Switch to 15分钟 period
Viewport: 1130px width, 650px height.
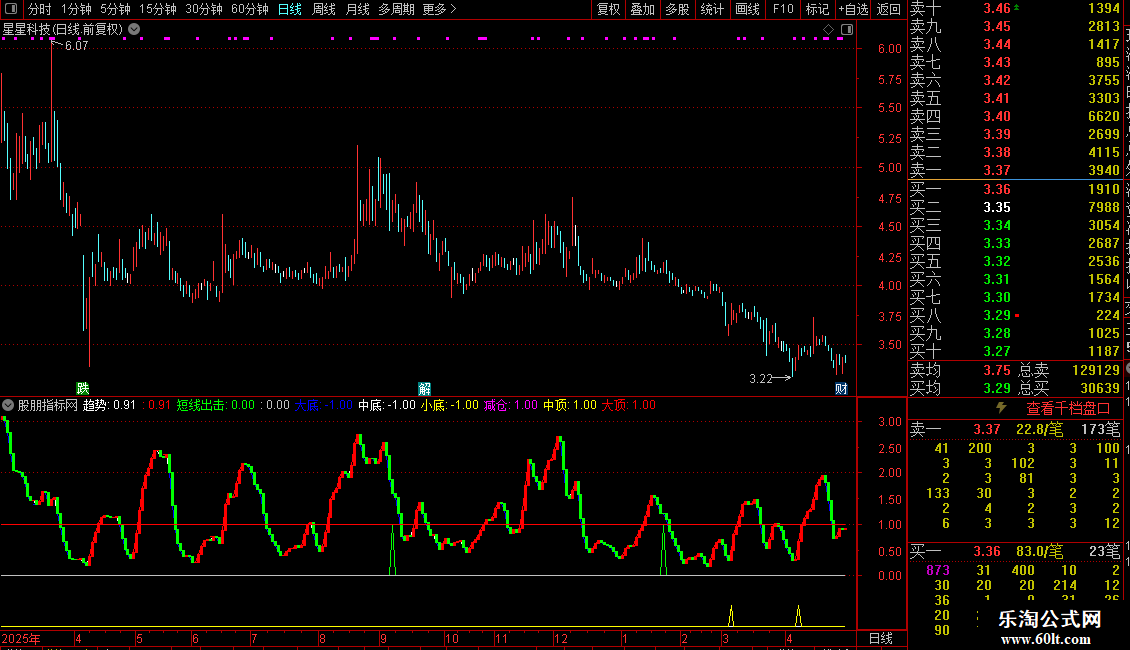157,9
